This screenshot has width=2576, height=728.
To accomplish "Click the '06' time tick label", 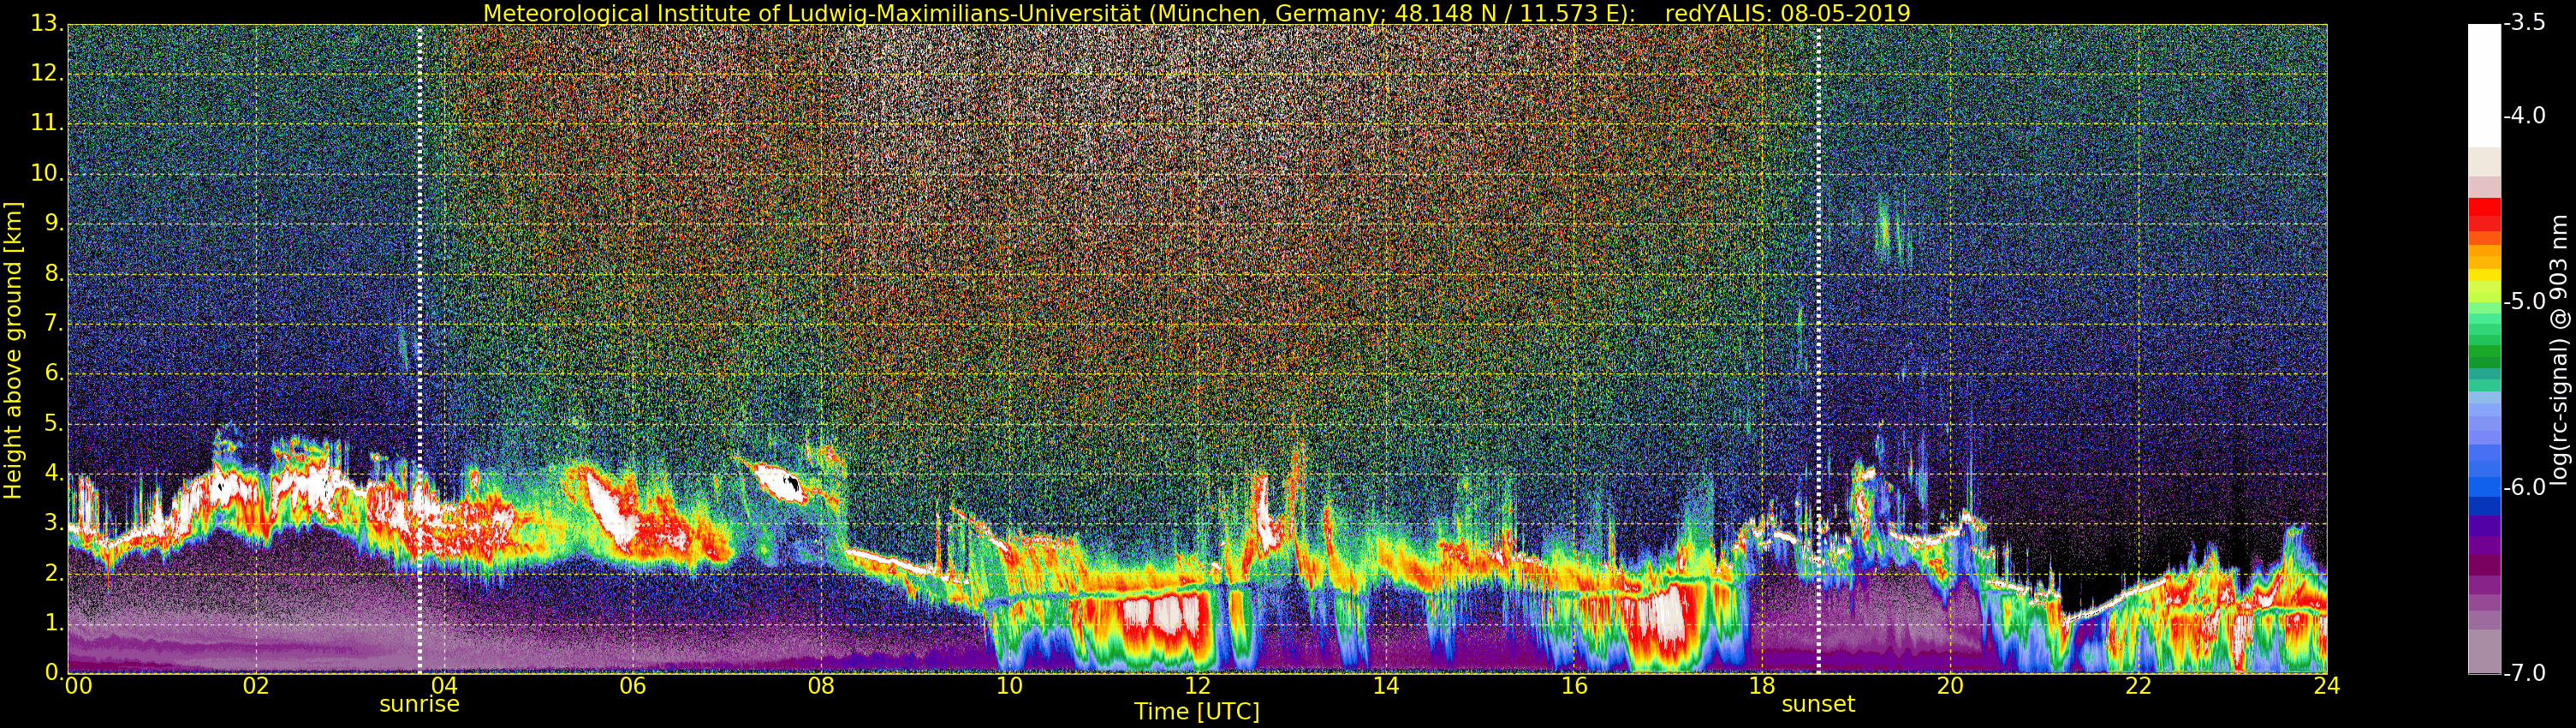I will tap(632, 685).
